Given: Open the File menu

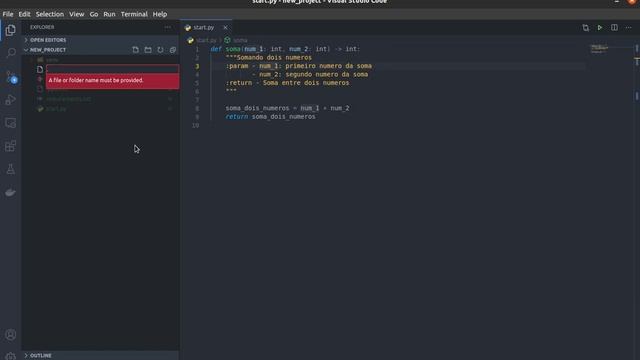Looking at the screenshot, I should [8, 14].
